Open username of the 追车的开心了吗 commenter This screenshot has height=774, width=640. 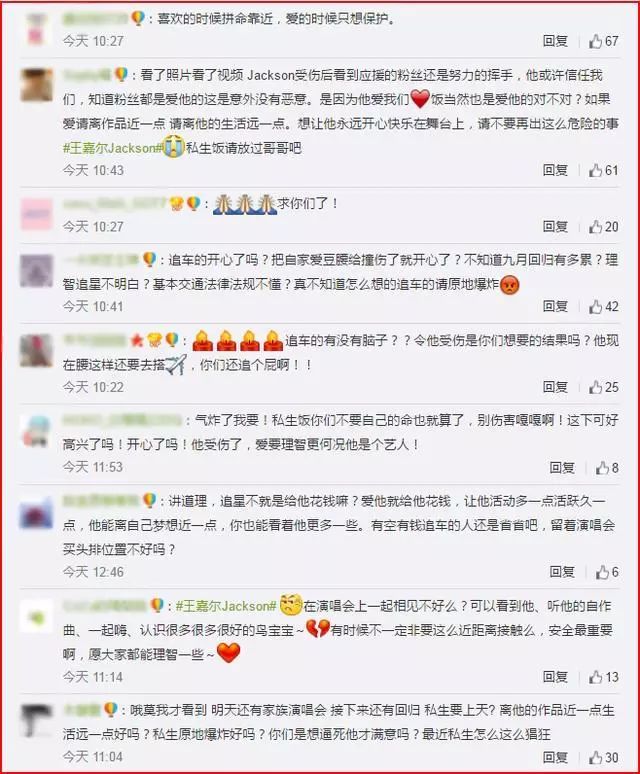pyautogui.click(x=101, y=259)
